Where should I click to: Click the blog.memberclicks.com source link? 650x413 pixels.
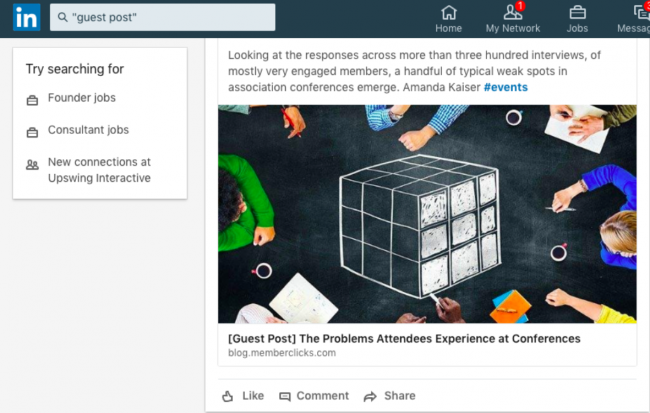pos(282,353)
